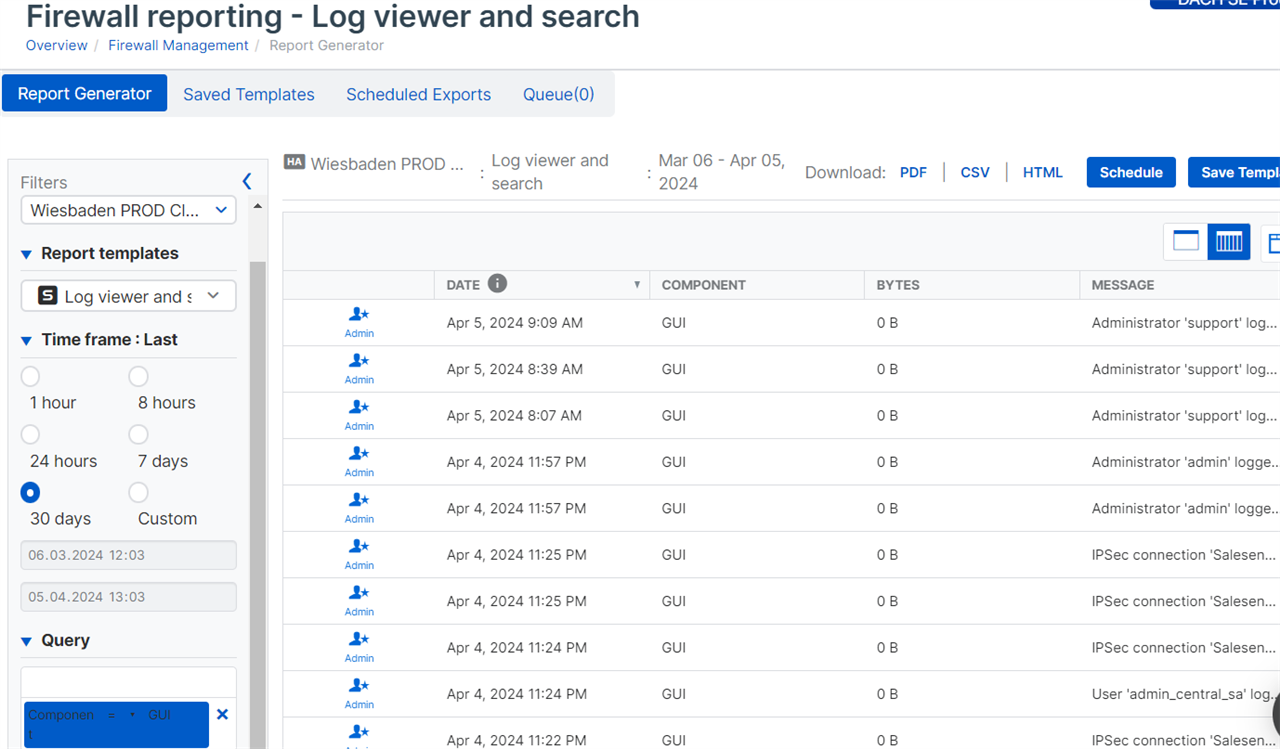Click message in the 9:09 AM row
Screen dimensions: 1280x749
1185,323
